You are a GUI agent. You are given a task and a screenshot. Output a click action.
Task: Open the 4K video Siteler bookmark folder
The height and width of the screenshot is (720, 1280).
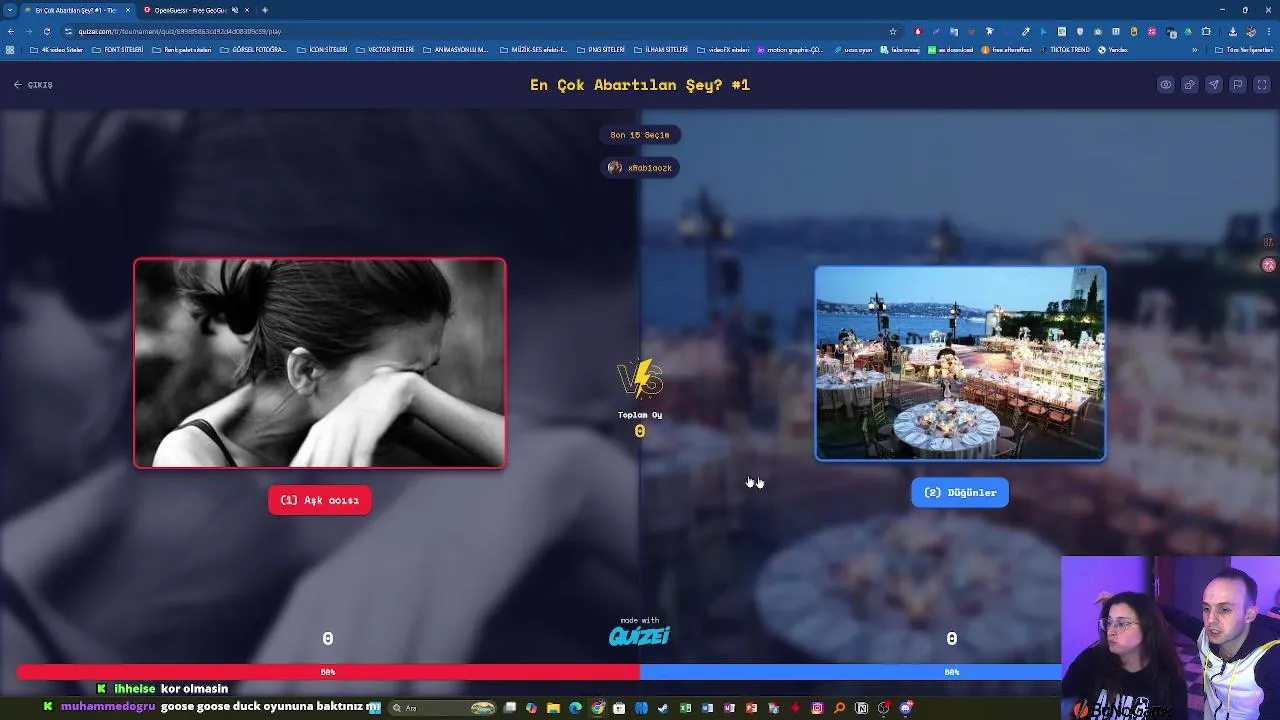[x=57, y=50]
